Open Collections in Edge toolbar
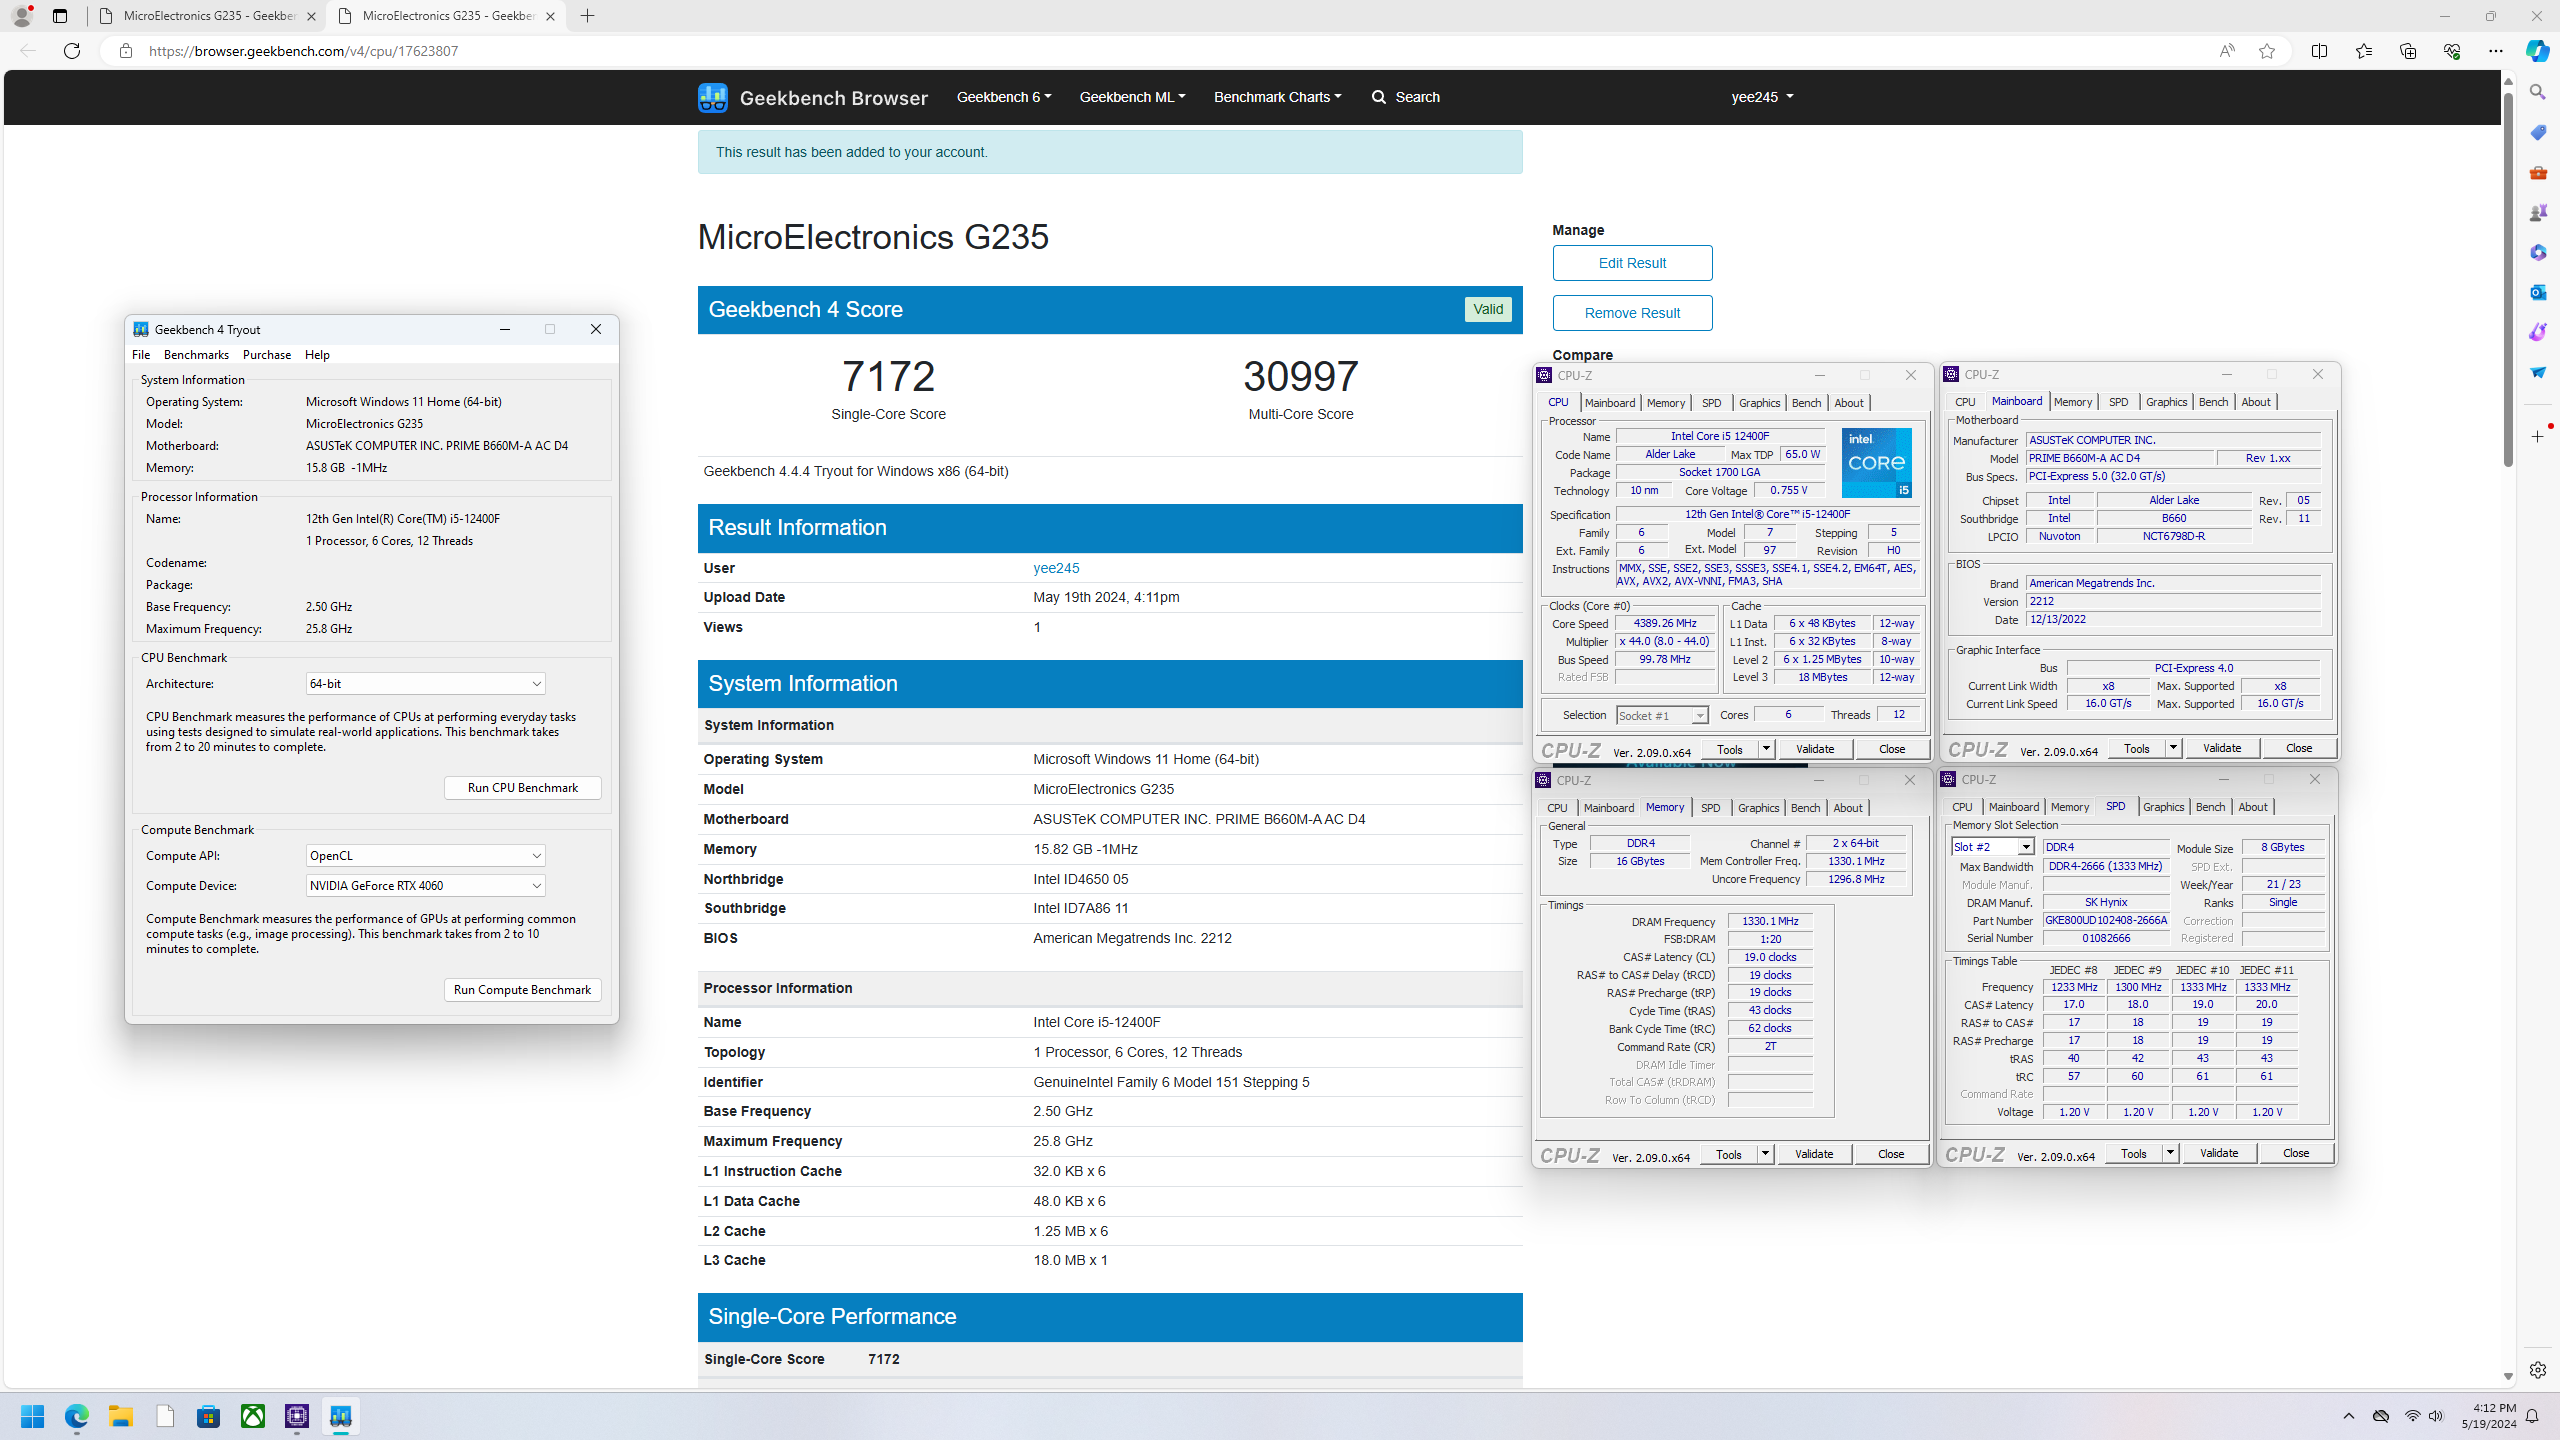This screenshot has width=2560, height=1440. click(x=2407, y=51)
